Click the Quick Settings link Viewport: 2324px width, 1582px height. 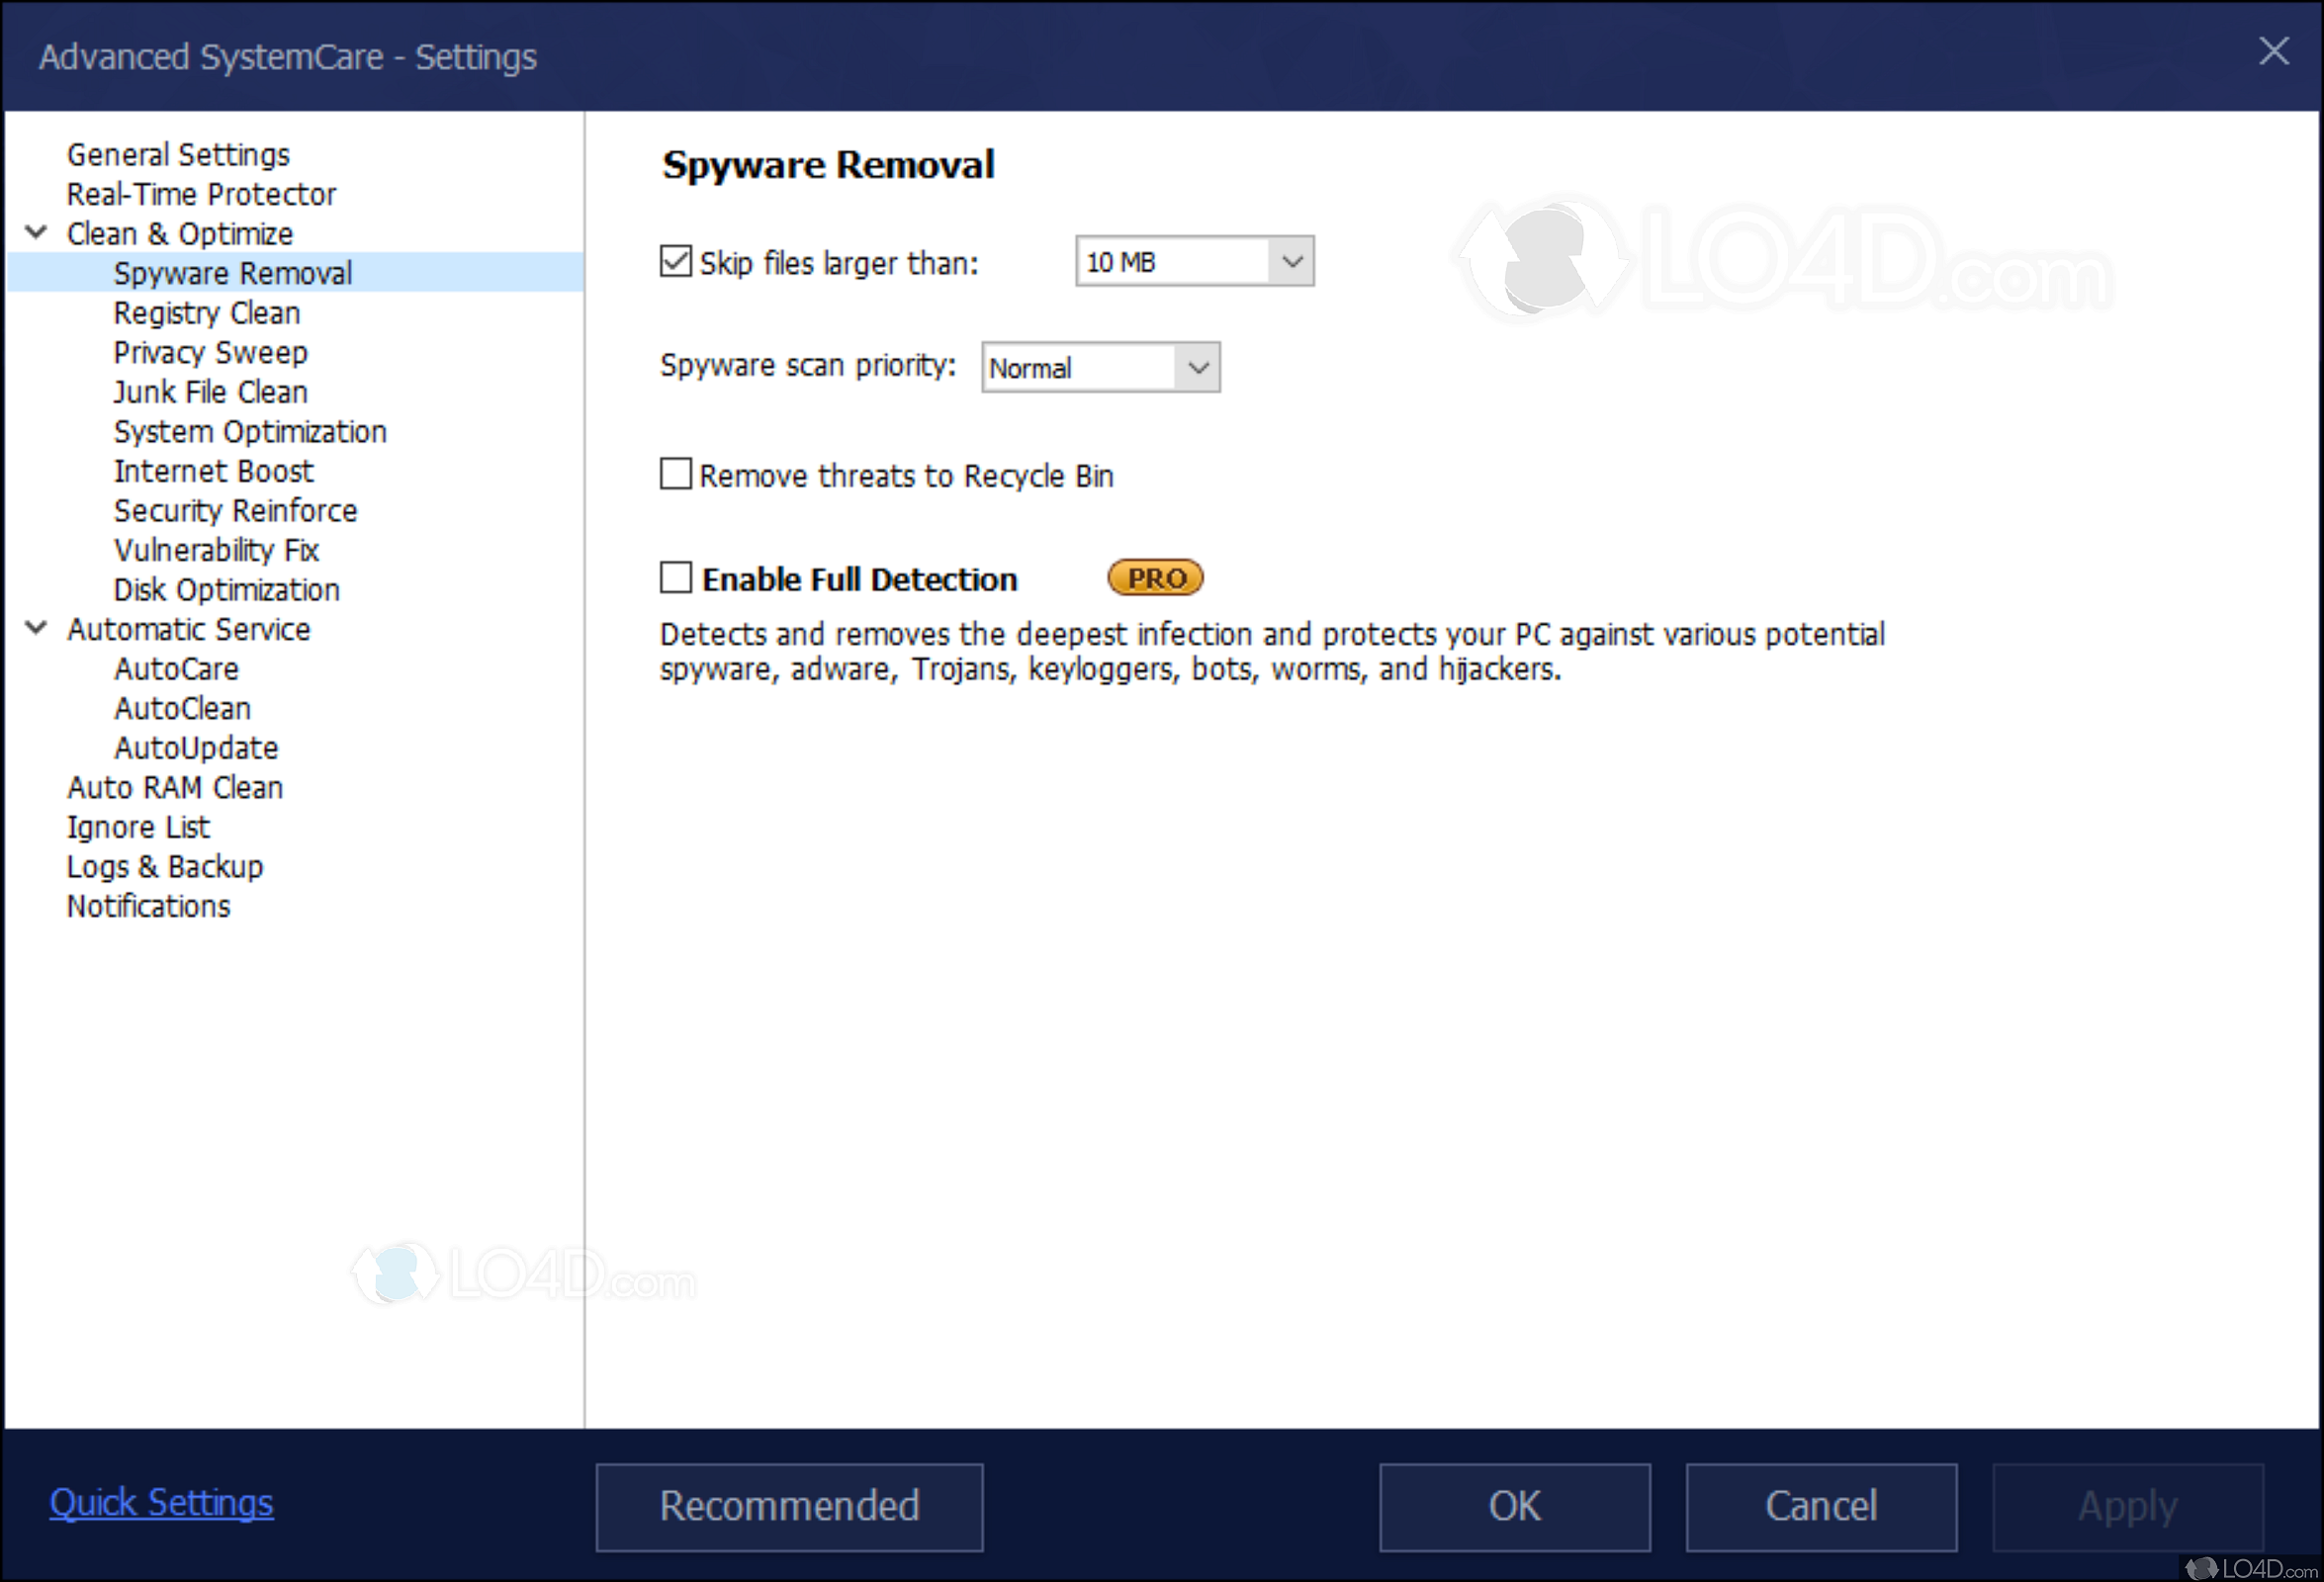click(x=161, y=1503)
